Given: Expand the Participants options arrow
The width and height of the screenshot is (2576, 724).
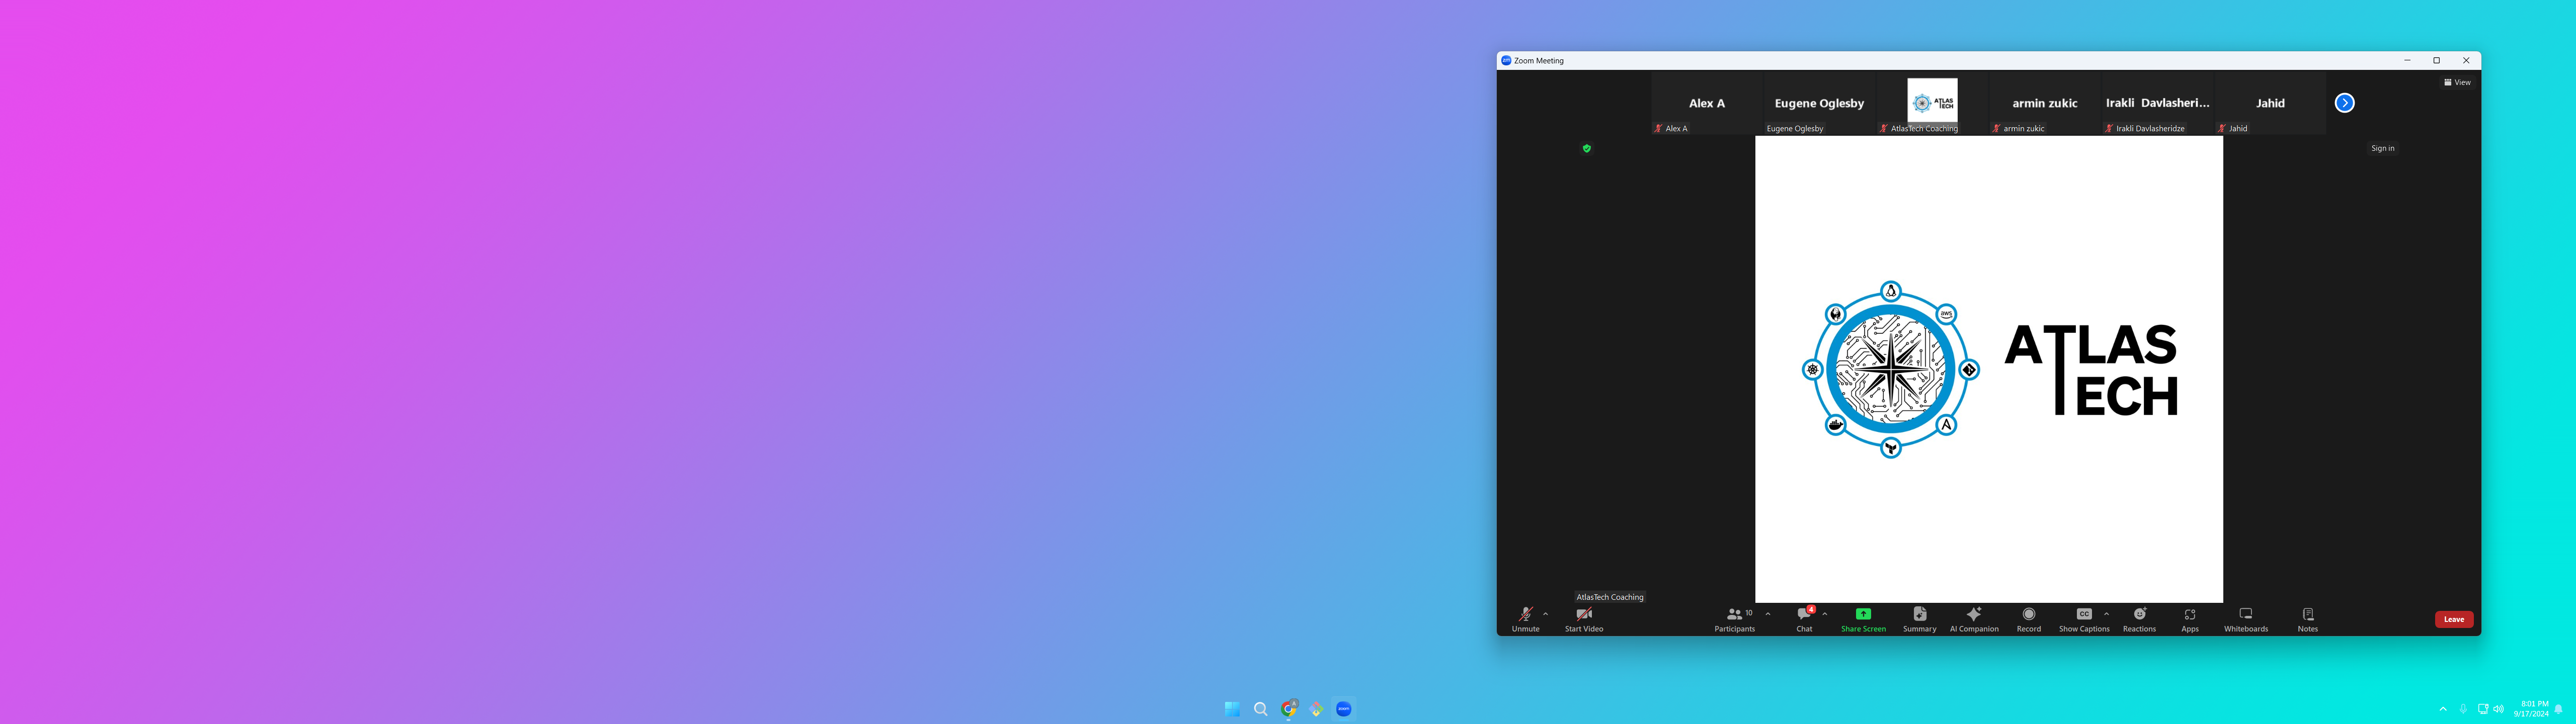Looking at the screenshot, I should [1767, 614].
